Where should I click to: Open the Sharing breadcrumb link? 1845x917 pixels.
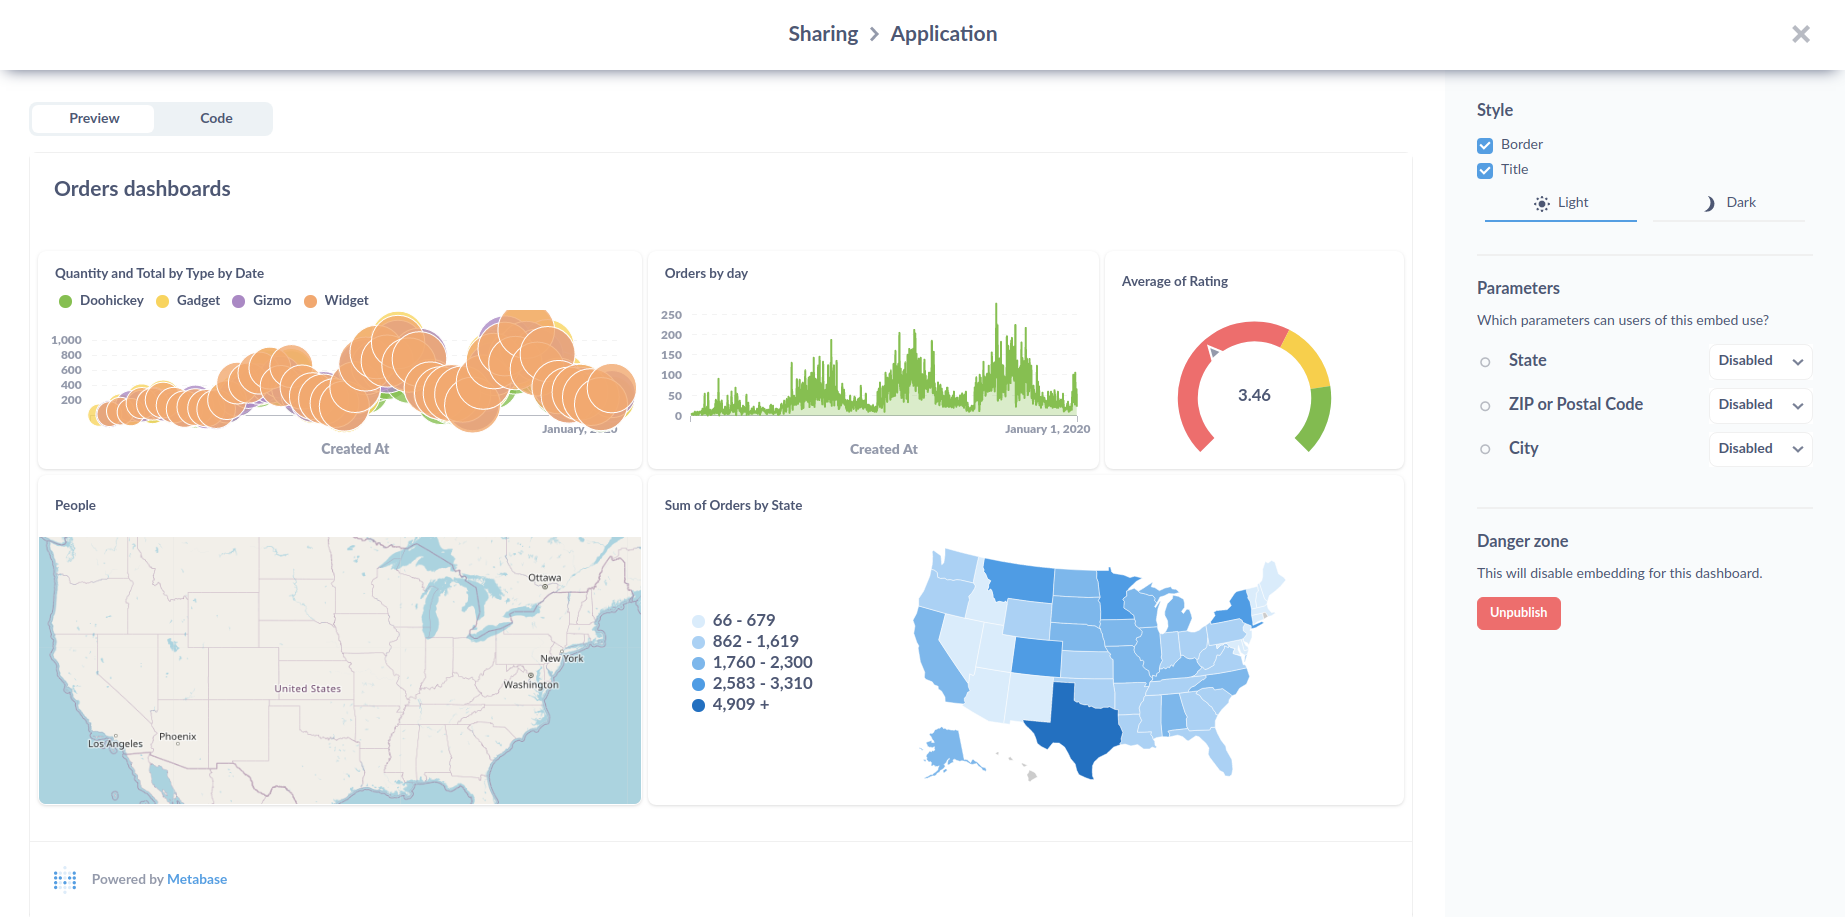[822, 33]
